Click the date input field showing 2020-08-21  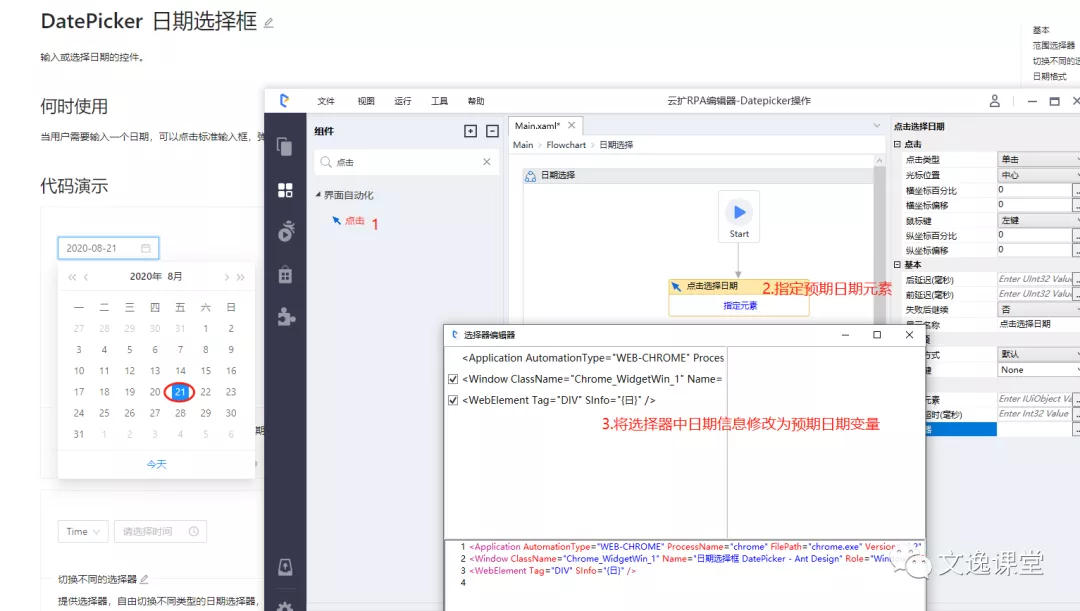click(x=108, y=248)
